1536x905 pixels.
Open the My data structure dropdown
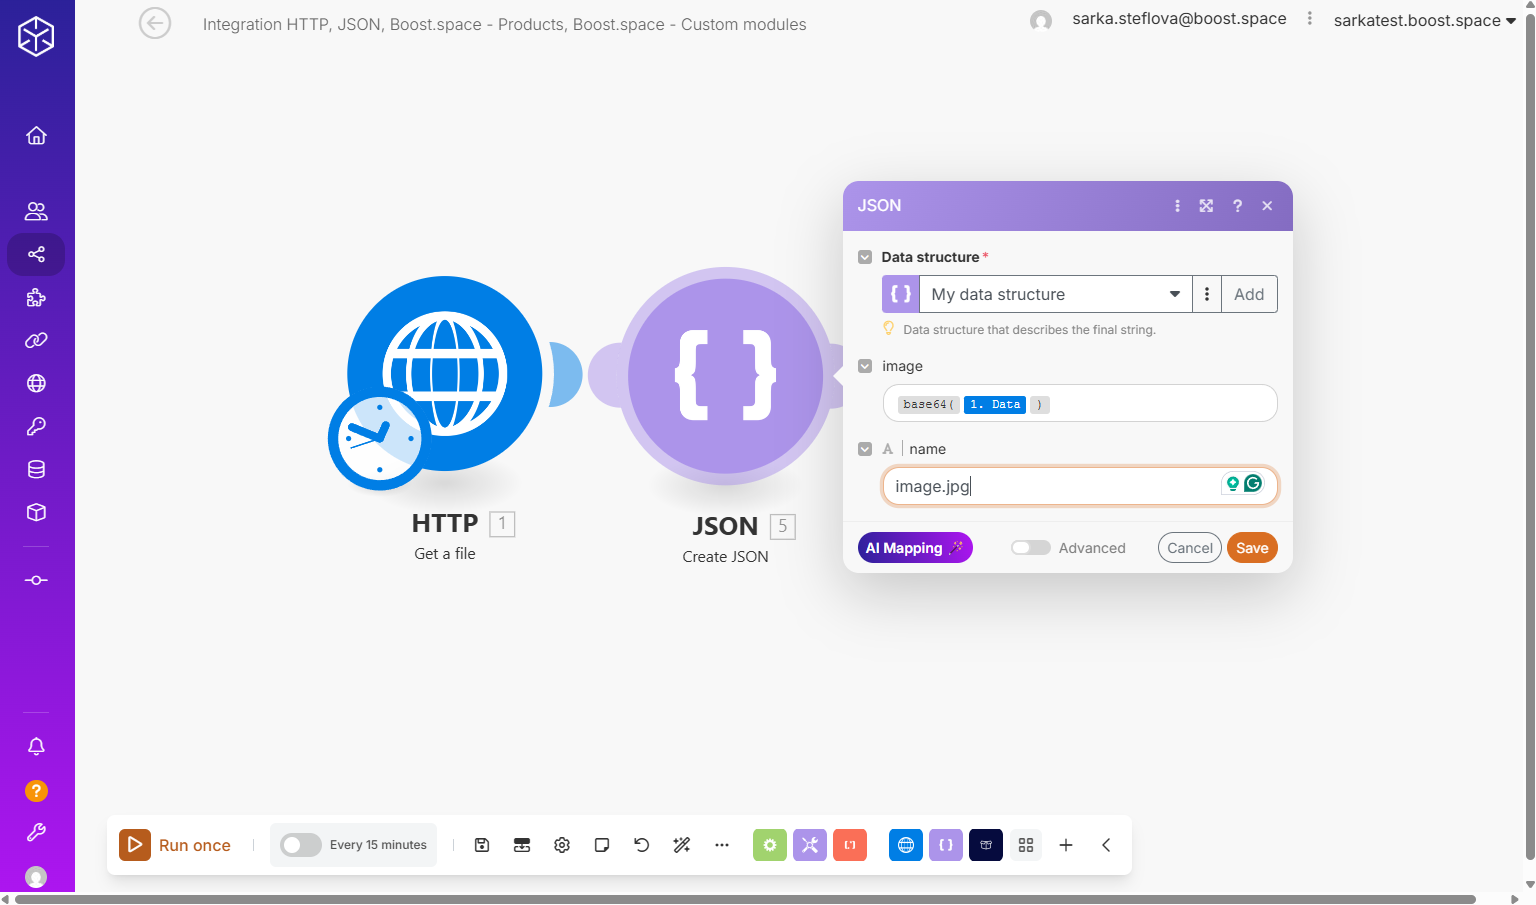1055,294
